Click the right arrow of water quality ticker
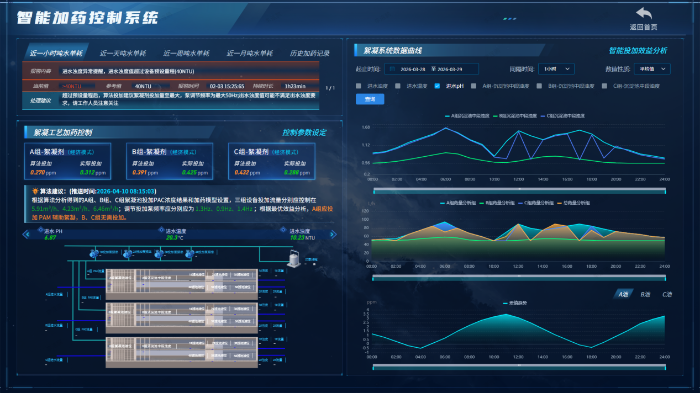This screenshot has height=393, width=700. (x=333, y=234)
